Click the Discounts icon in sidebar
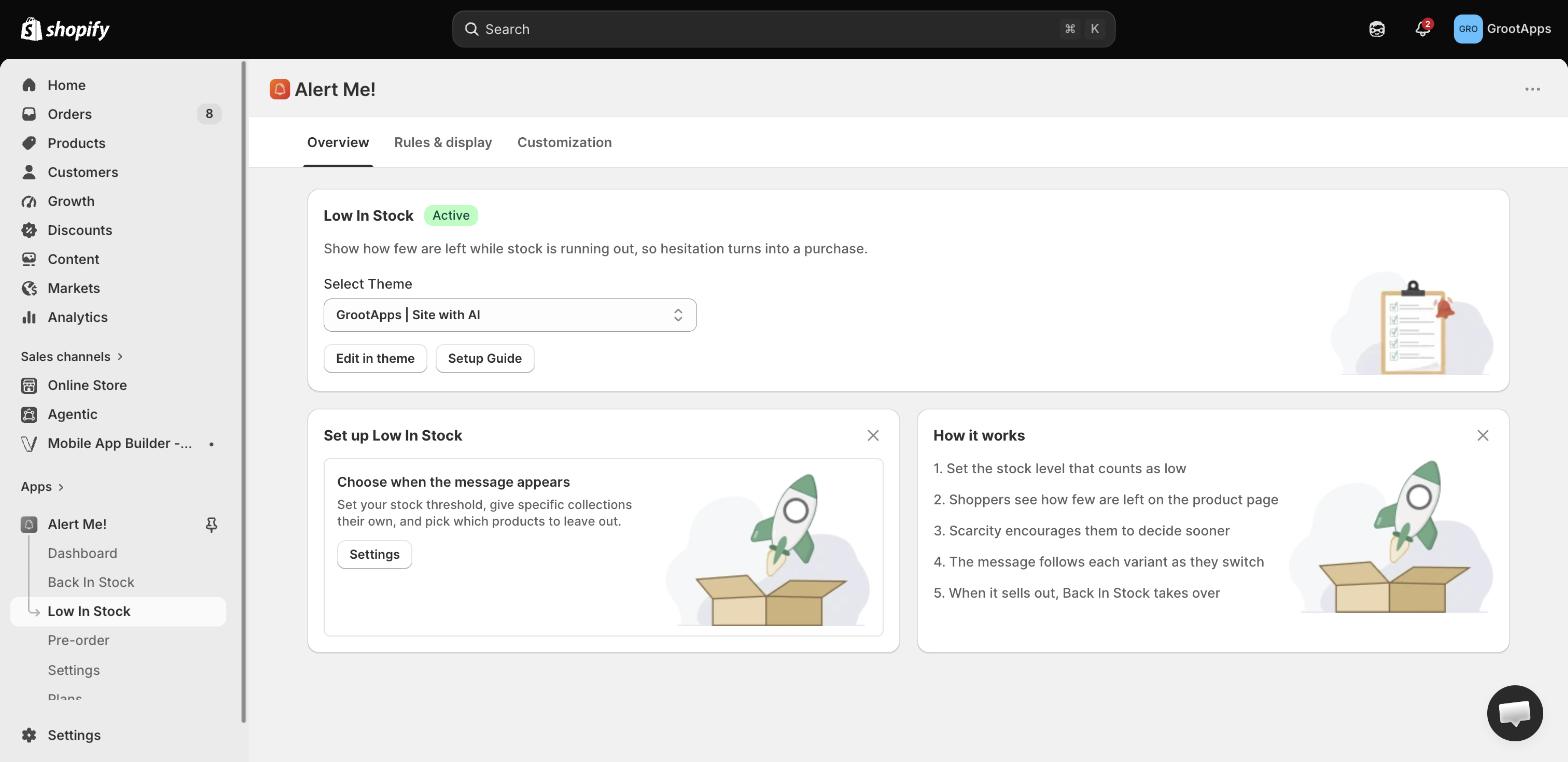 29,230
